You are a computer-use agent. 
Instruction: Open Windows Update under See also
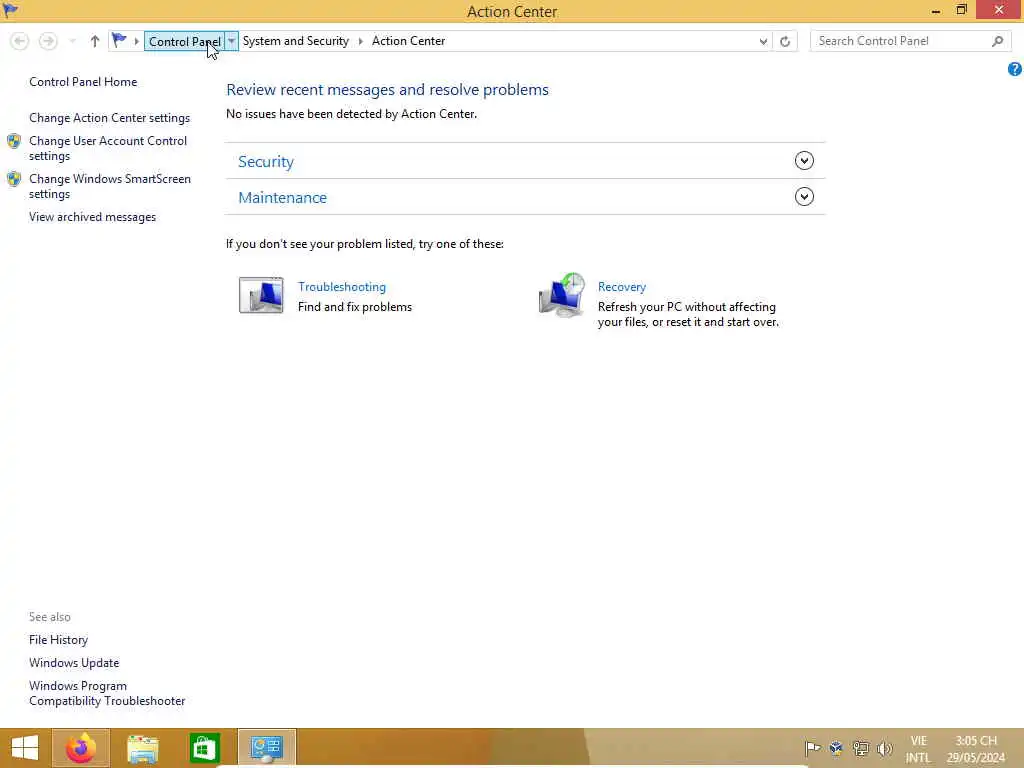pyautogui.click(x=74, y=663)
